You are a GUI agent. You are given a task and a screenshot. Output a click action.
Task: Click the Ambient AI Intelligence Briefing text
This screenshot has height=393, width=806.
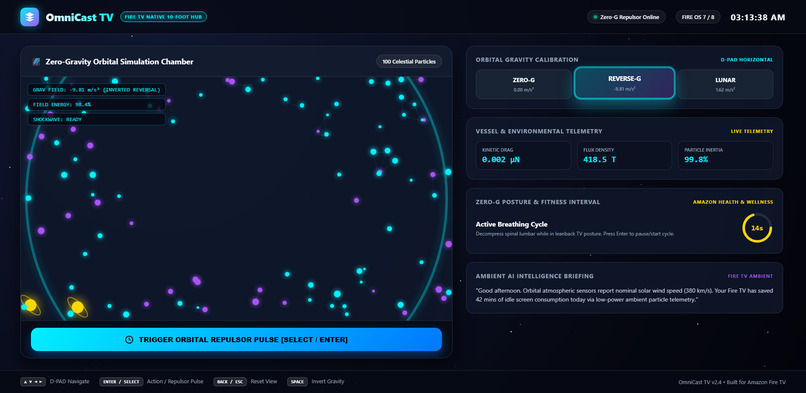[624, 294]
